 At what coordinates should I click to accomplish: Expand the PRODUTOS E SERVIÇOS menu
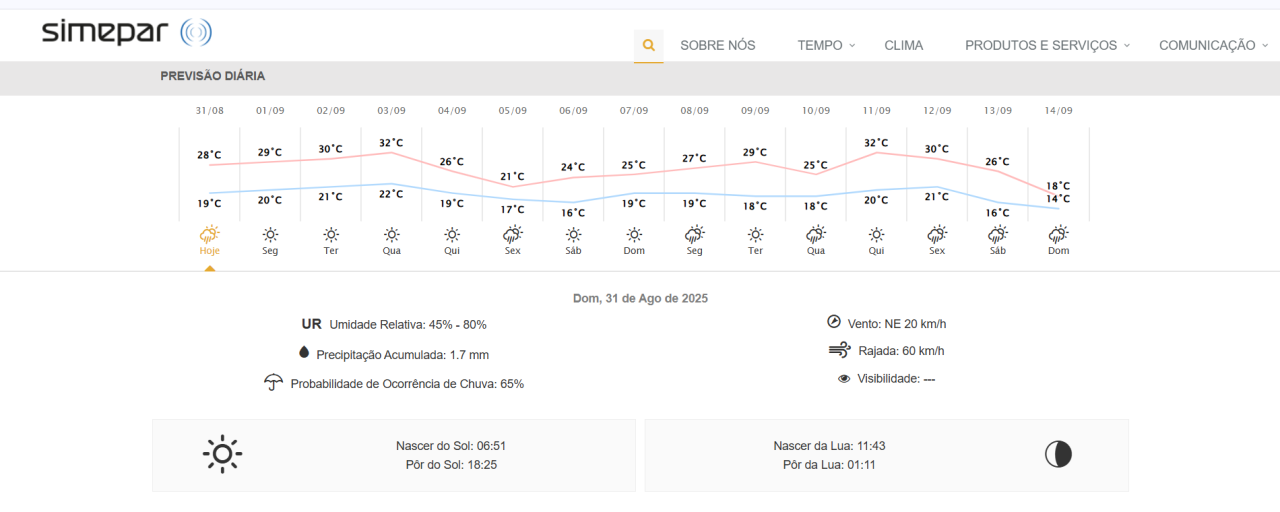(x=1046, y=45)
